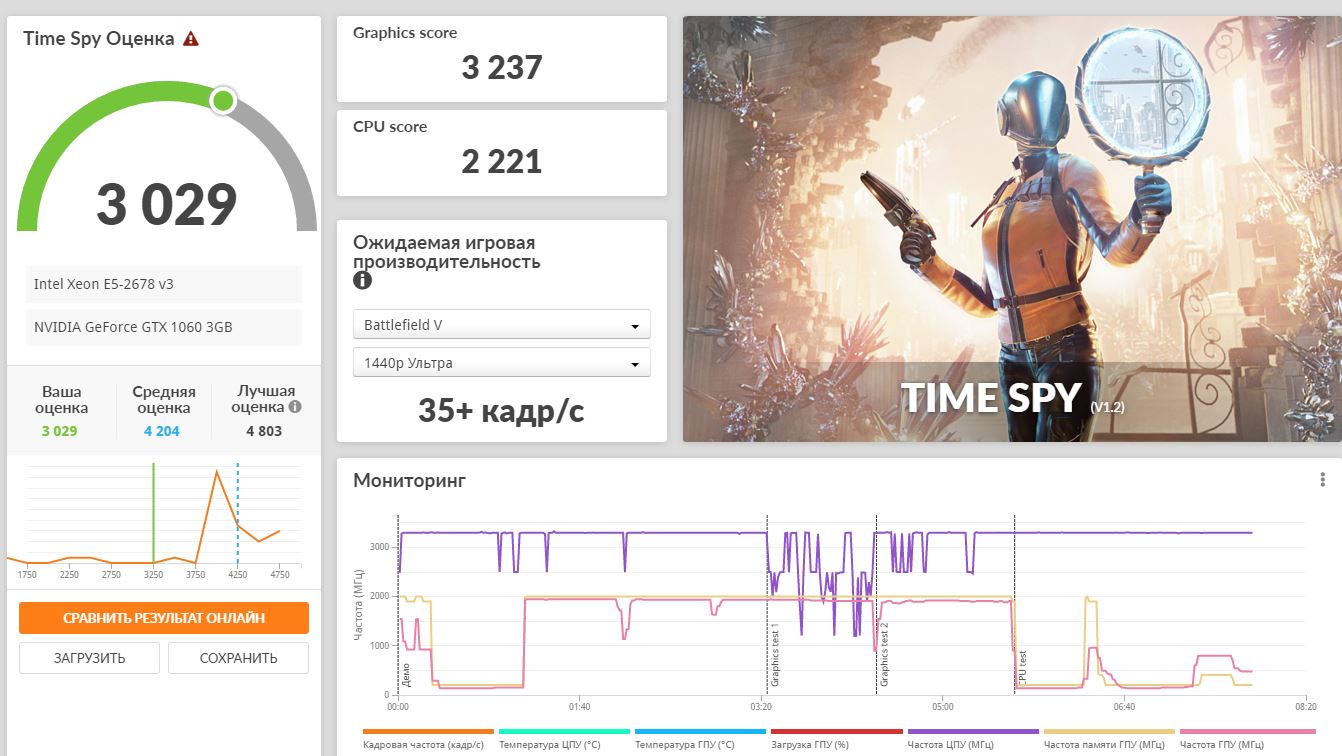Click the green knob on the score gauge
This screenshot has height=756, width=1342.
[x=223, y=100]
